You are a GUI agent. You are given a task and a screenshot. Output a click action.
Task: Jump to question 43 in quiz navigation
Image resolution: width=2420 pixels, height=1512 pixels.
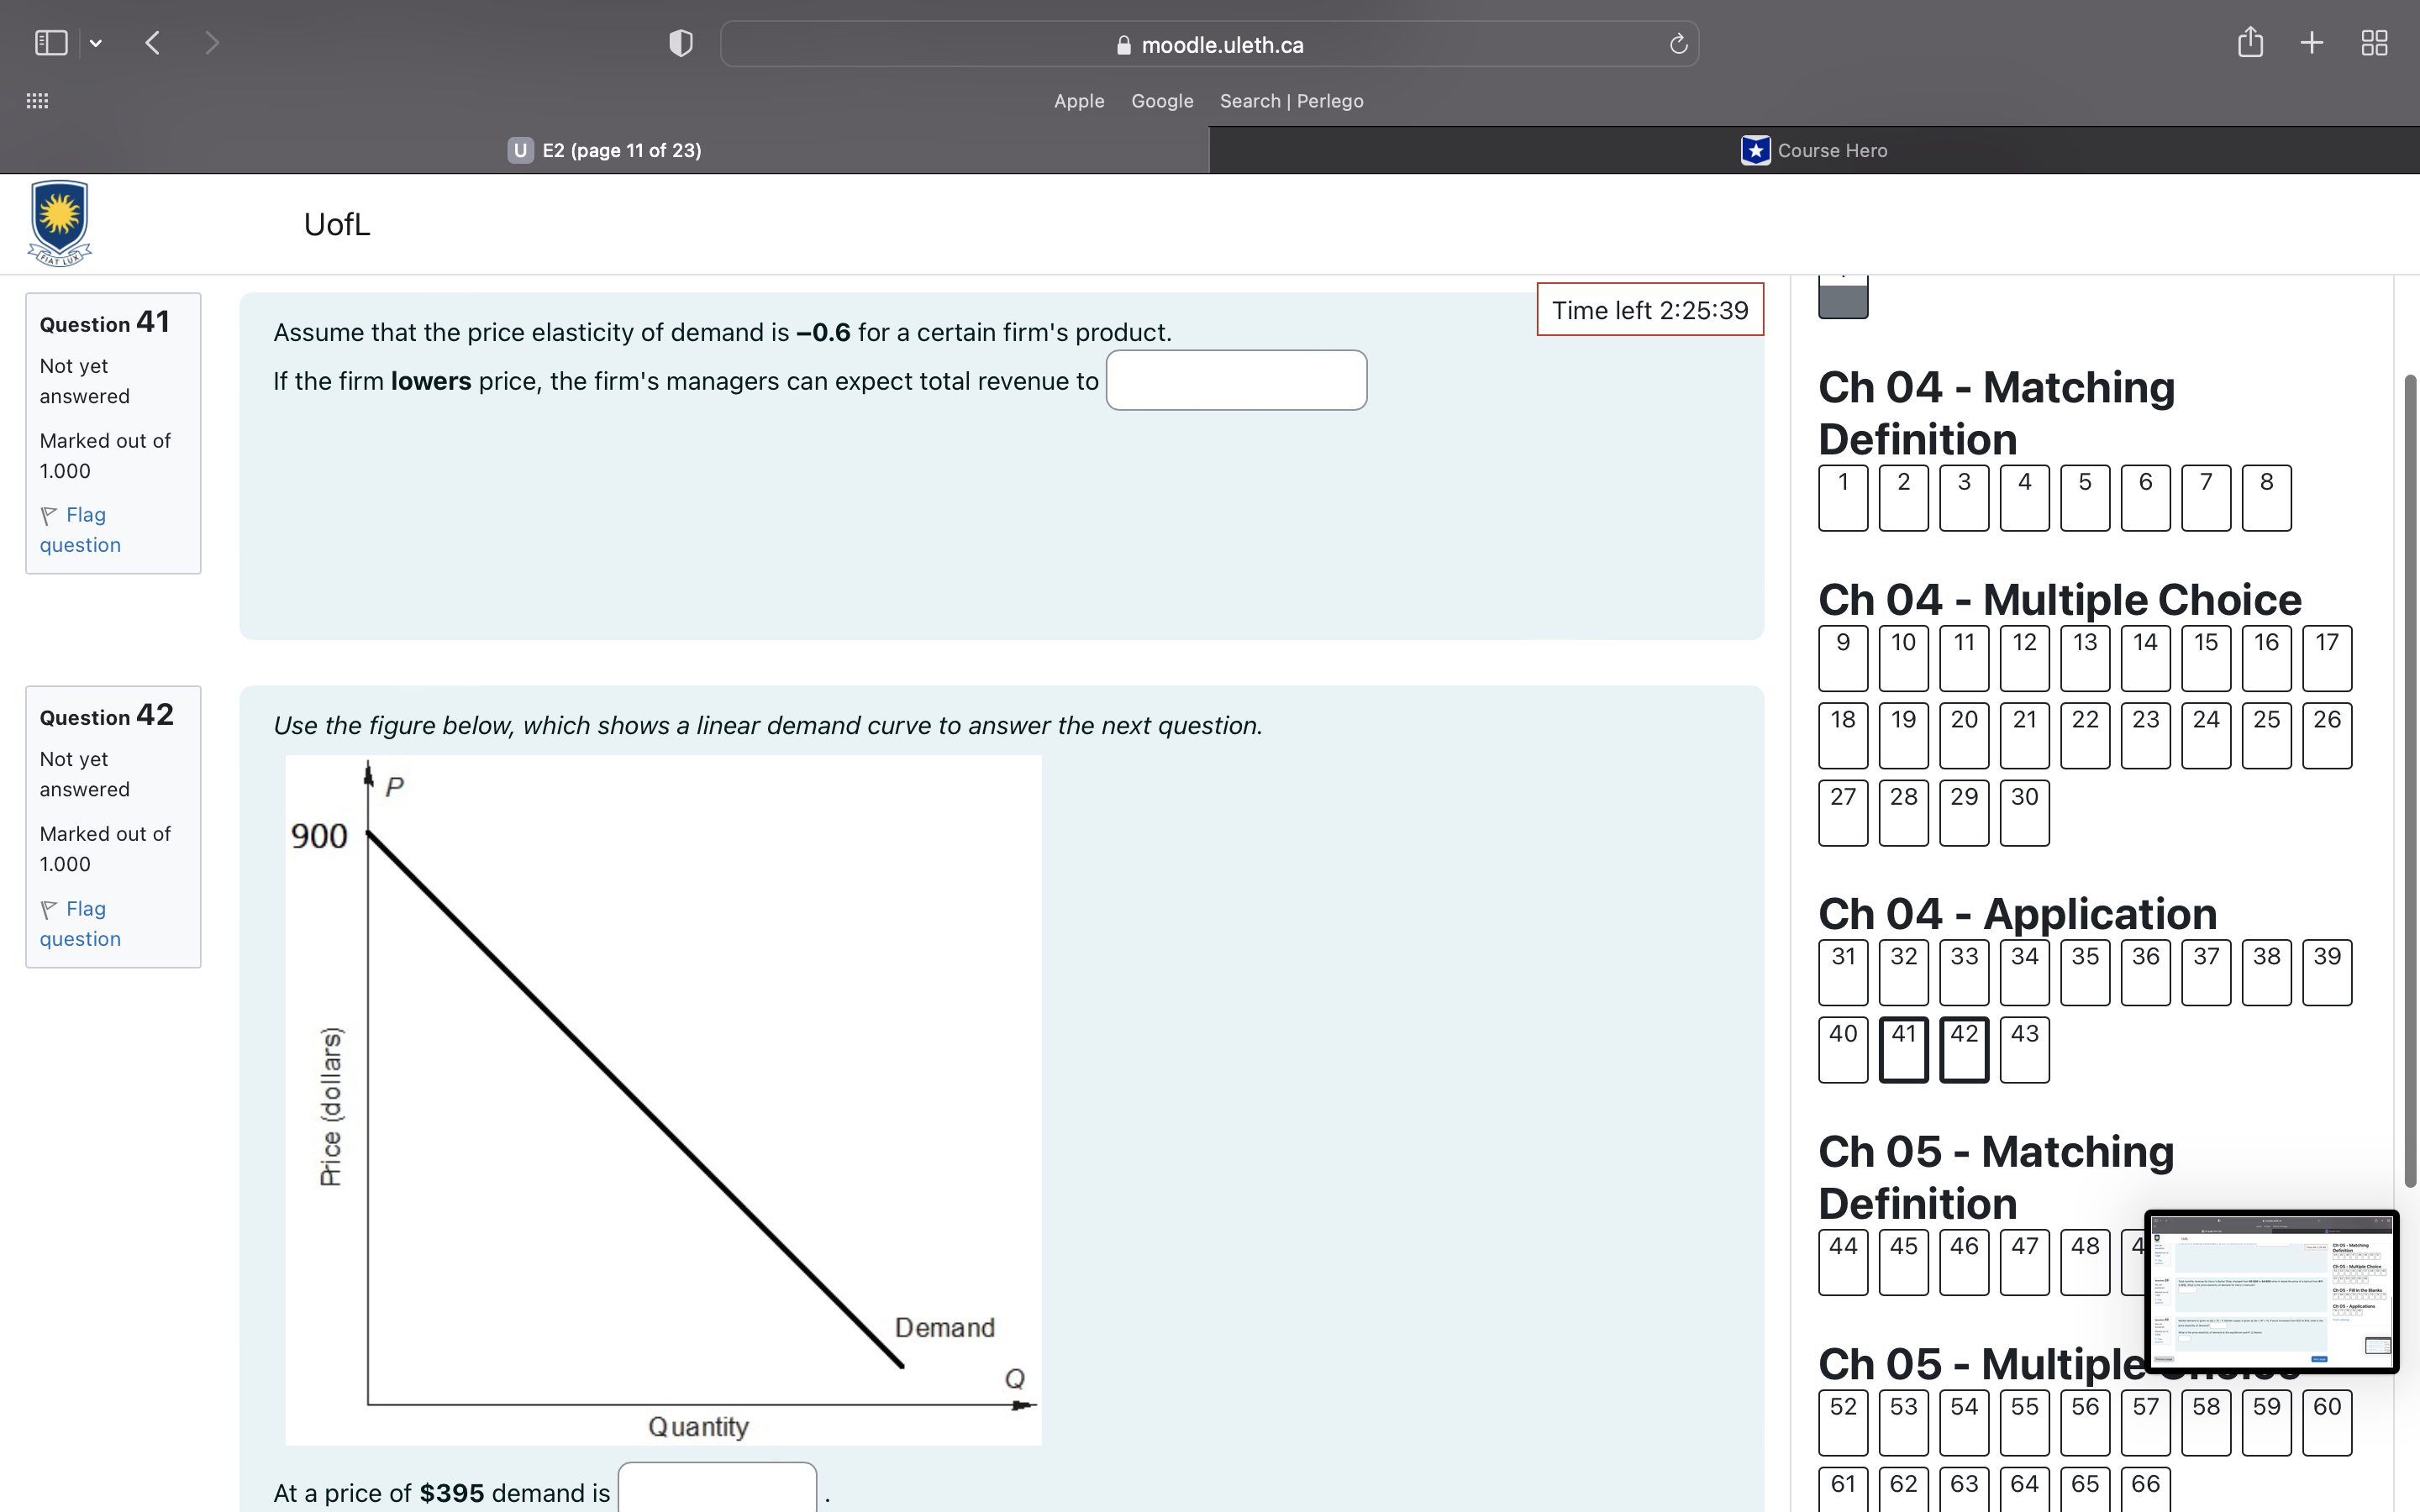coord(2024,1048)
